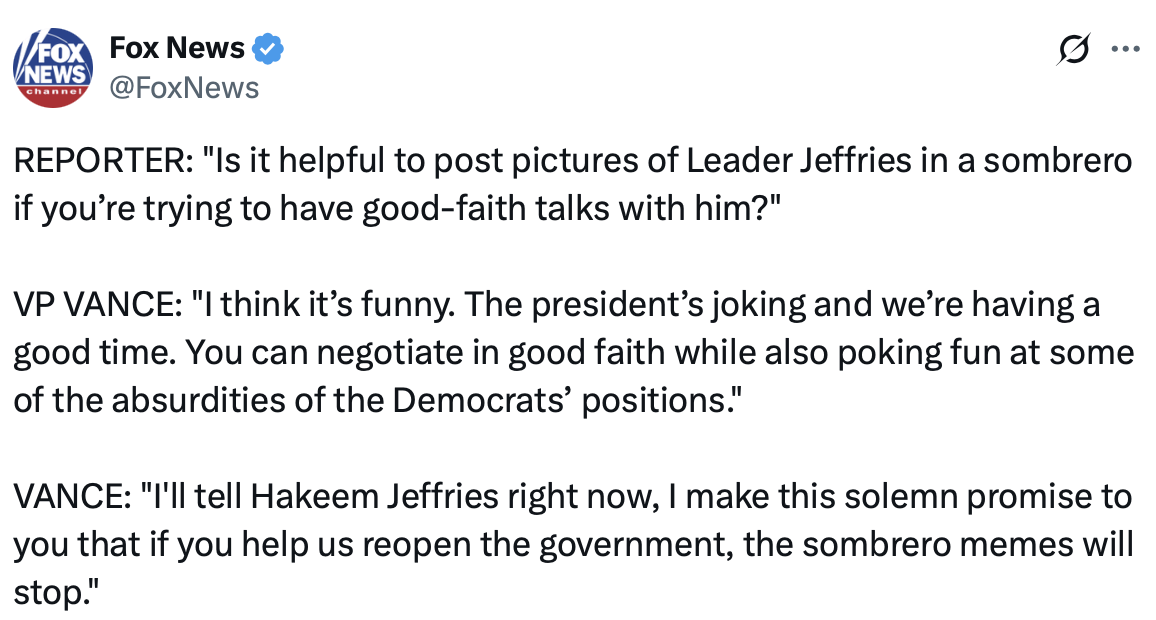Viewport: 1156px width, 620px height.
Task: Click the word "REPORTER:" in the tweet
Action: (92, 163)
